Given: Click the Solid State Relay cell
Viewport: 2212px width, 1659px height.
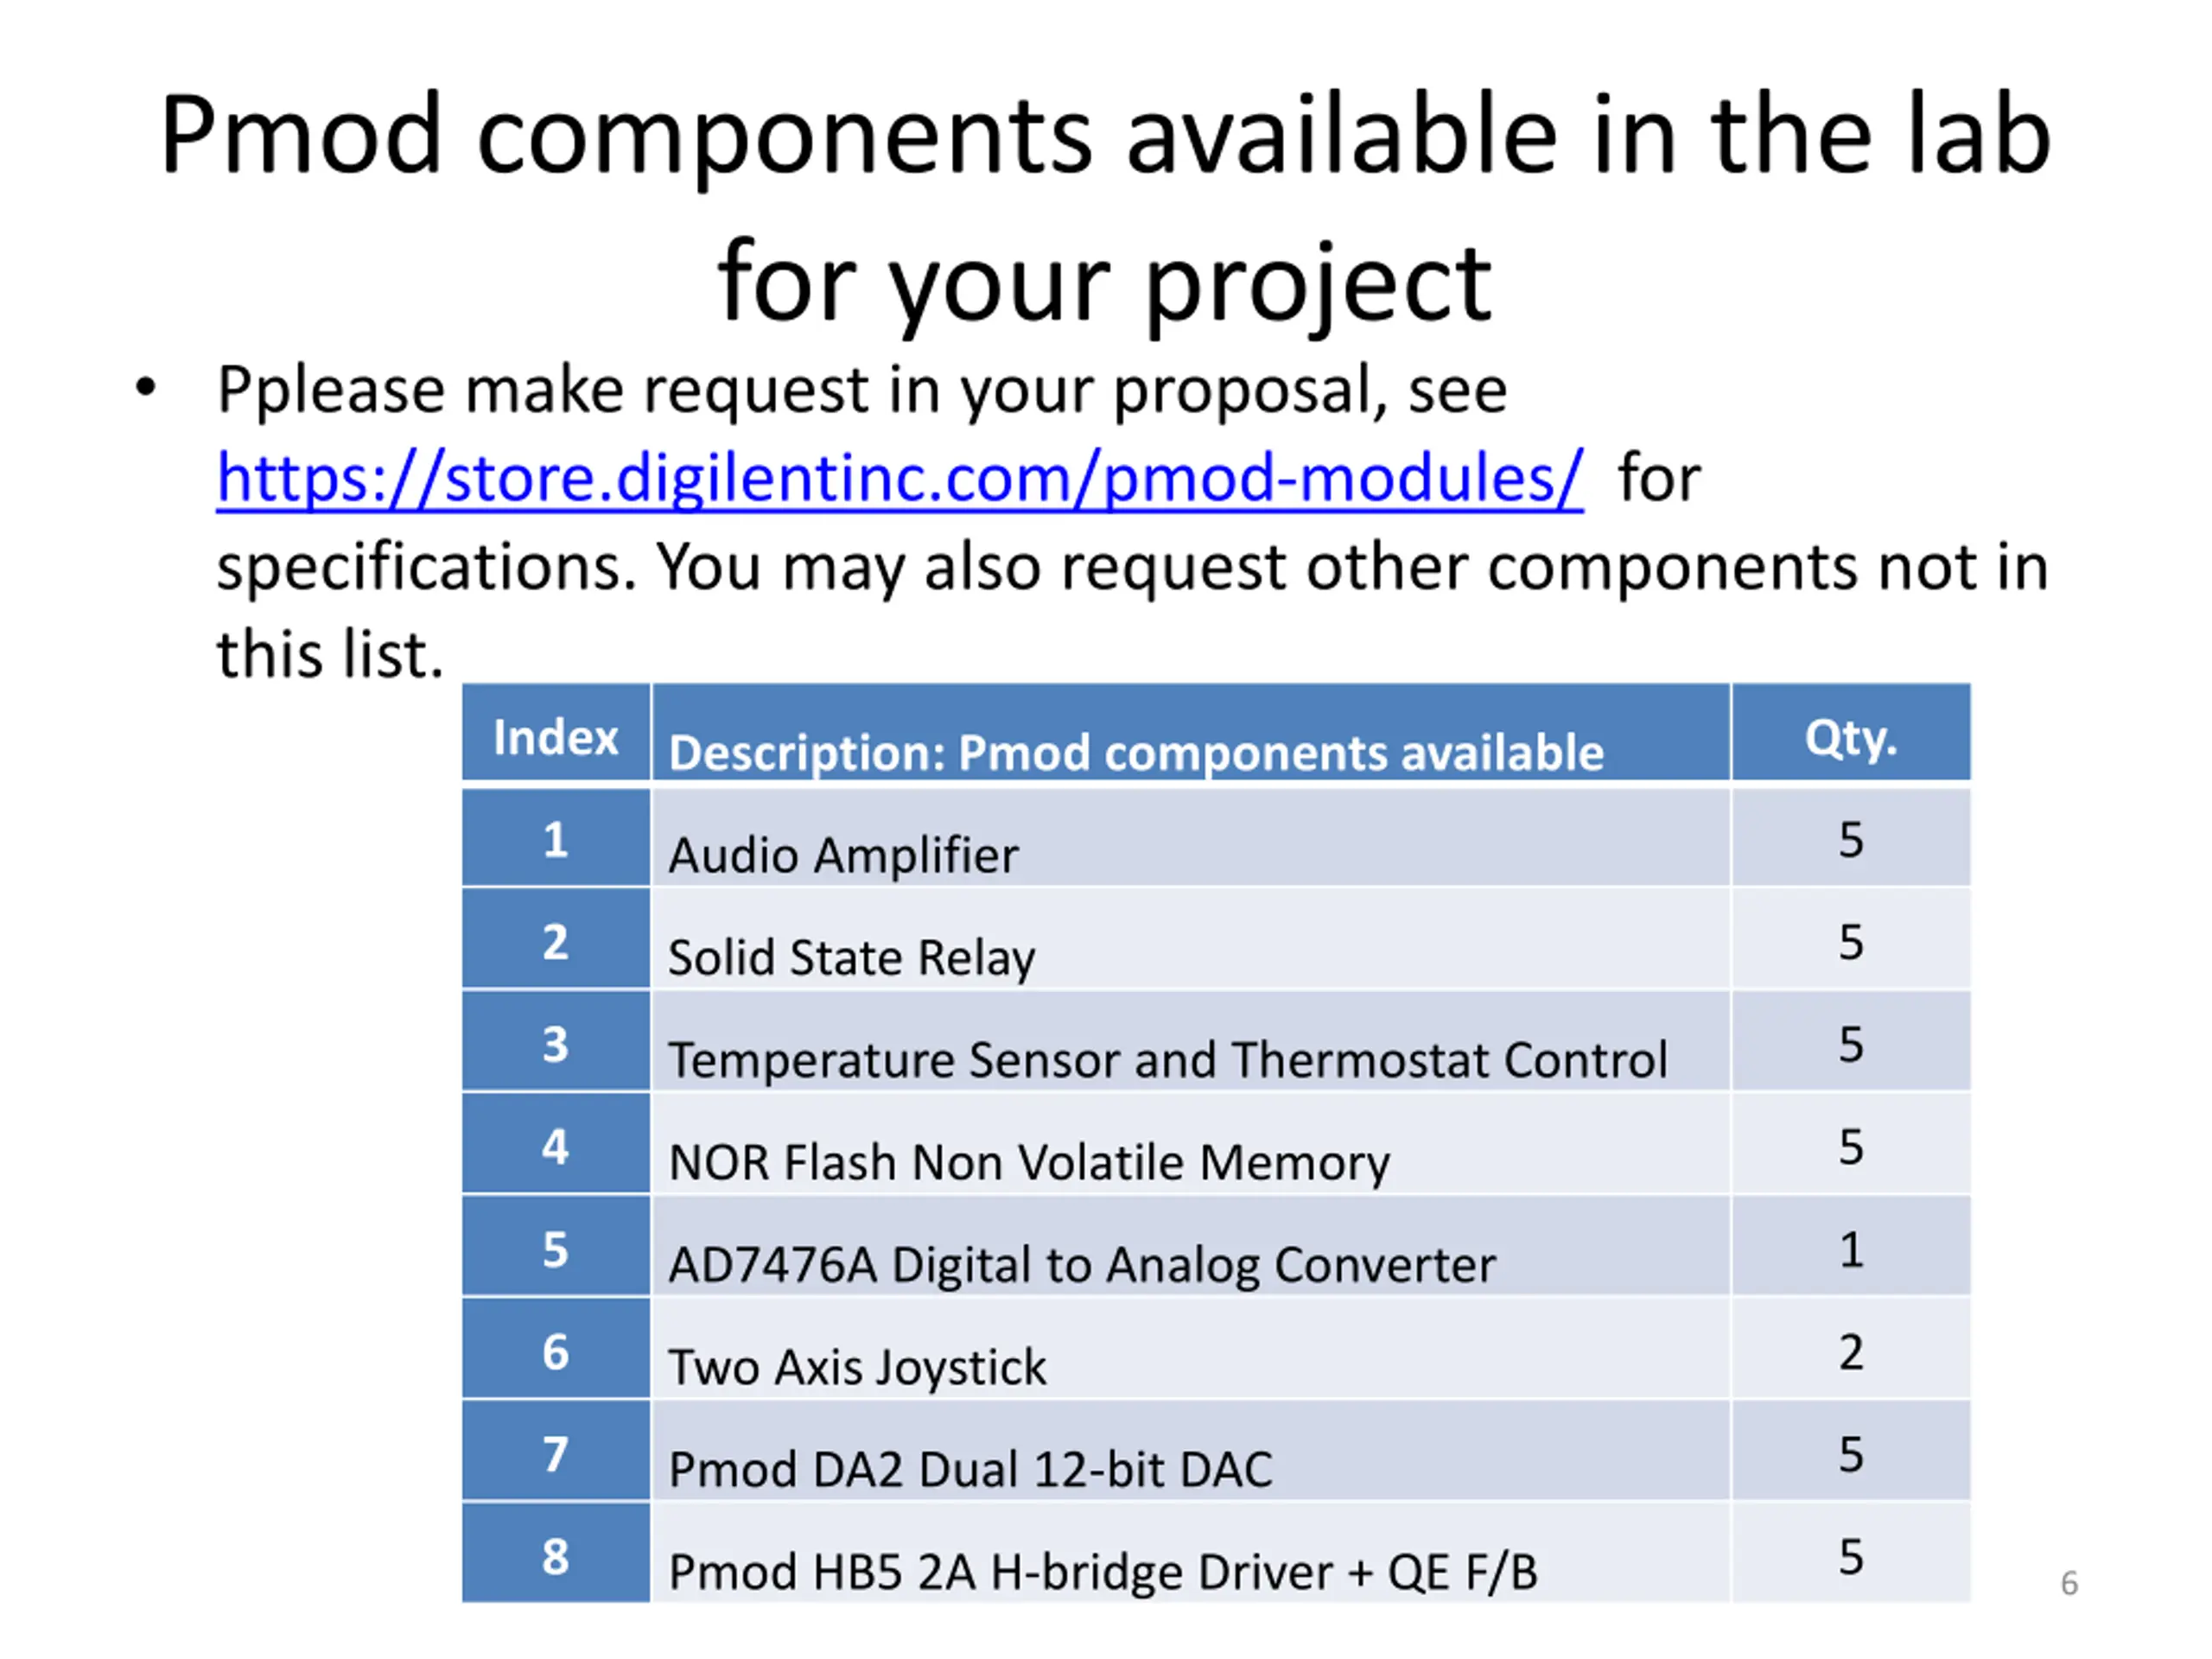Looking at the screenshot, I should (1190, 940).
